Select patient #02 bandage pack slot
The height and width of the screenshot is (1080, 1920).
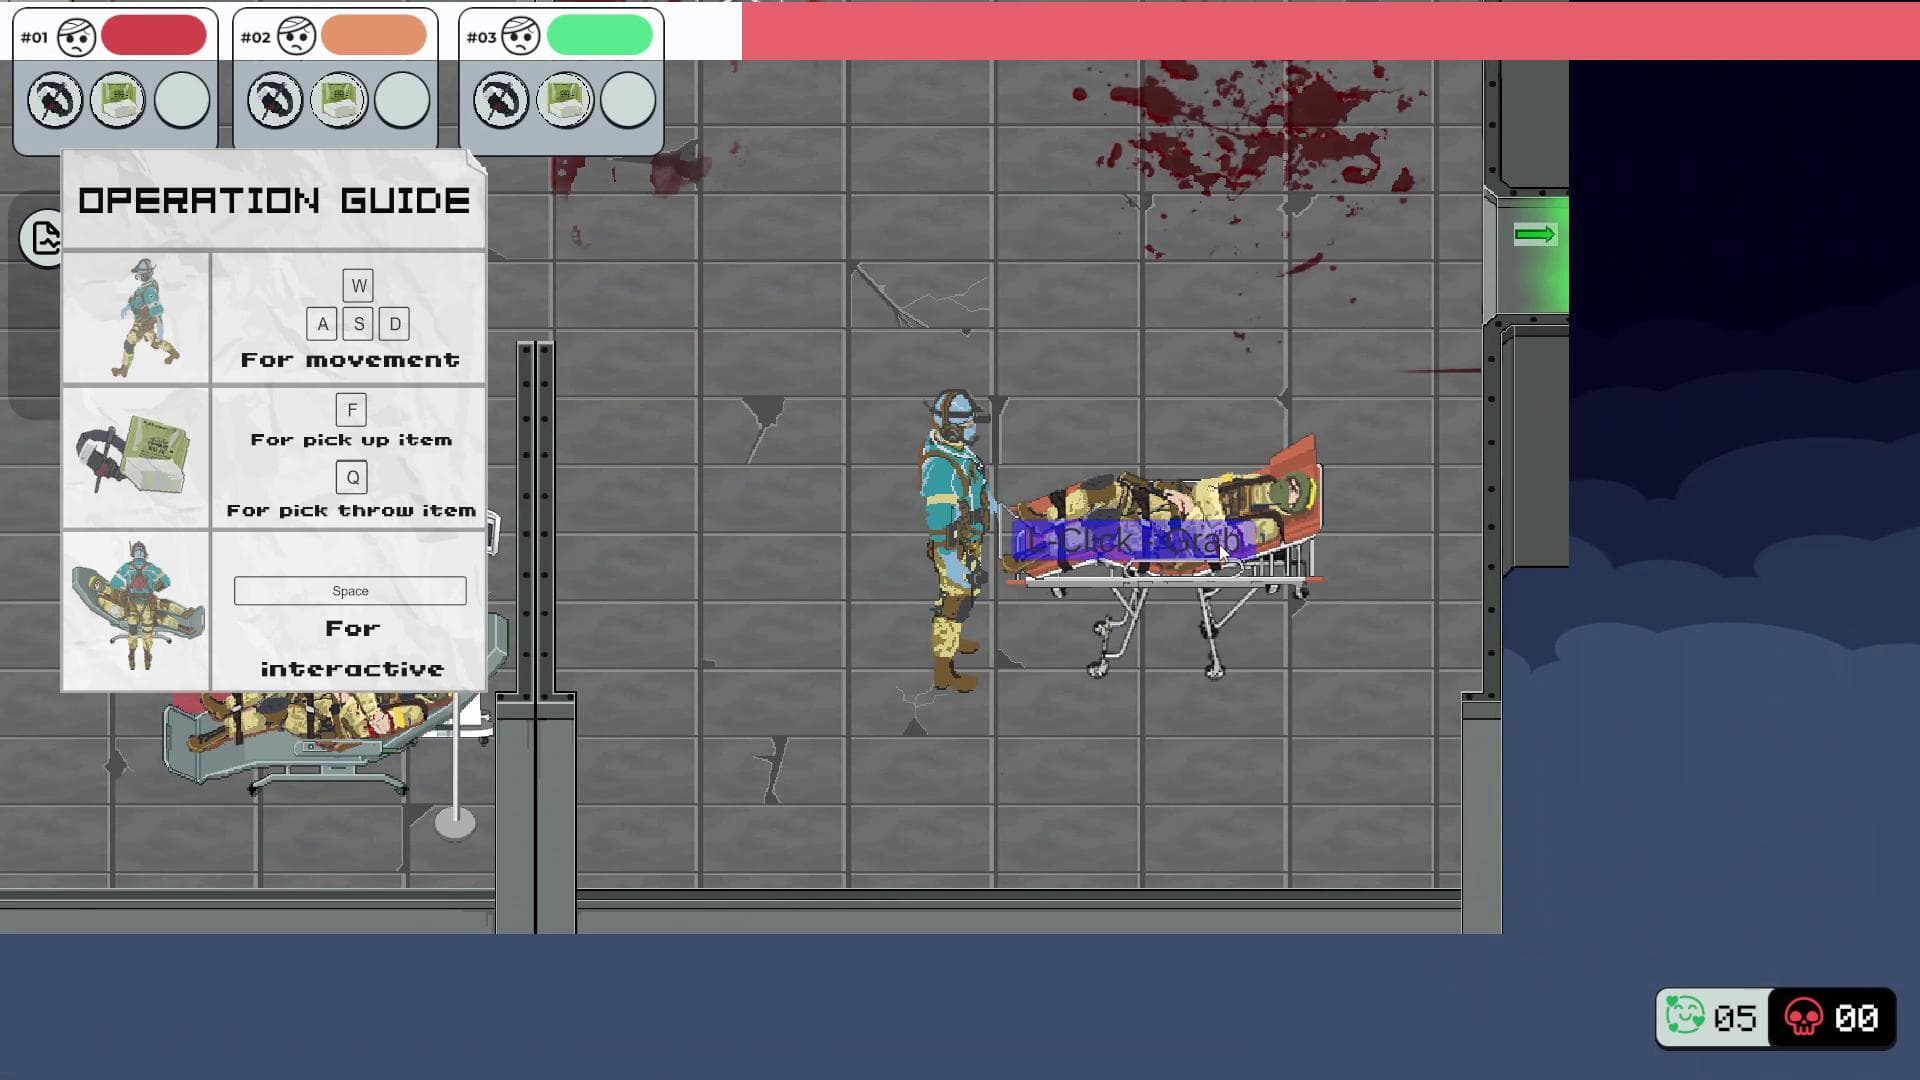[x=339, y=100]
